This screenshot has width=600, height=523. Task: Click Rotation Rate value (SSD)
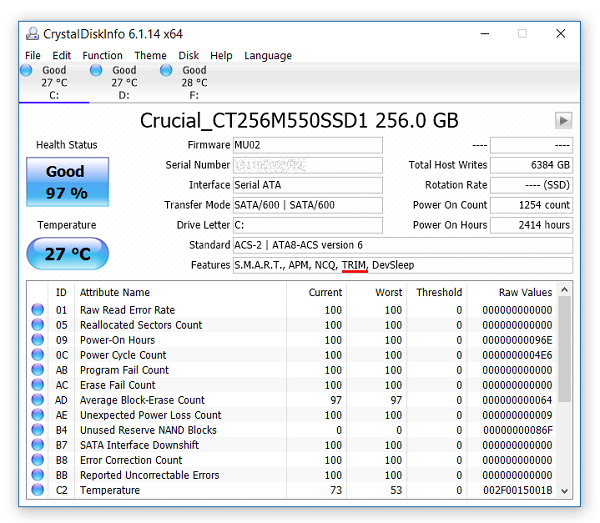(x=532, y=185)
